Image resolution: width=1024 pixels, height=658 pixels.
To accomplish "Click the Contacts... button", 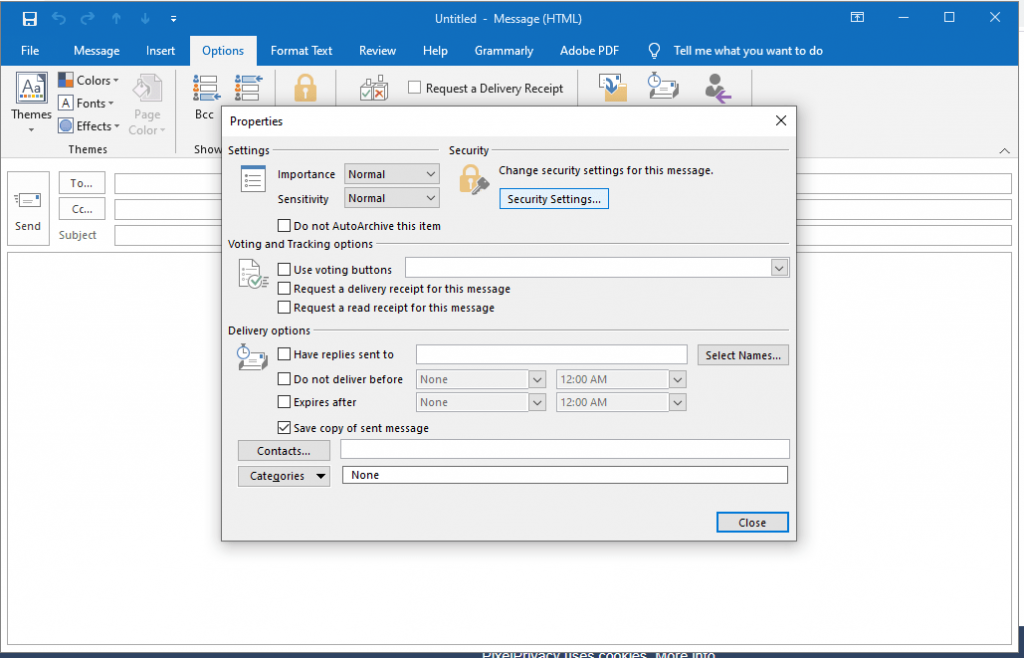I will (283, 450).
